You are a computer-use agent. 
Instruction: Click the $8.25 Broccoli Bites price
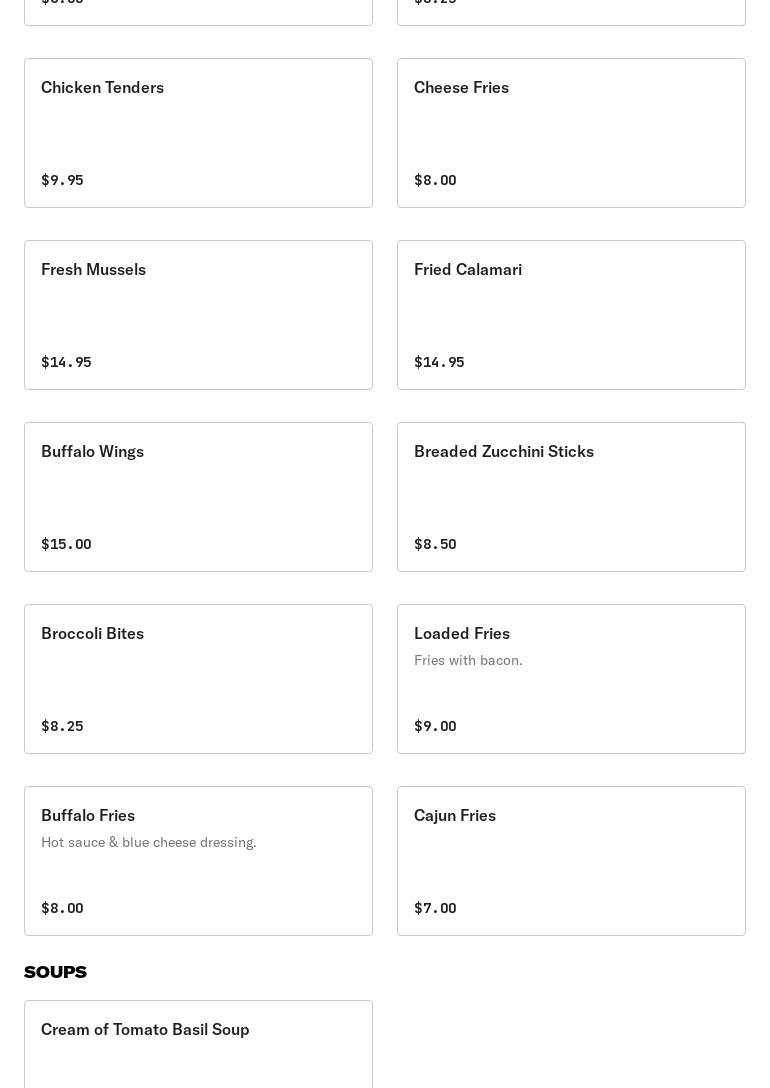(62, 726)
